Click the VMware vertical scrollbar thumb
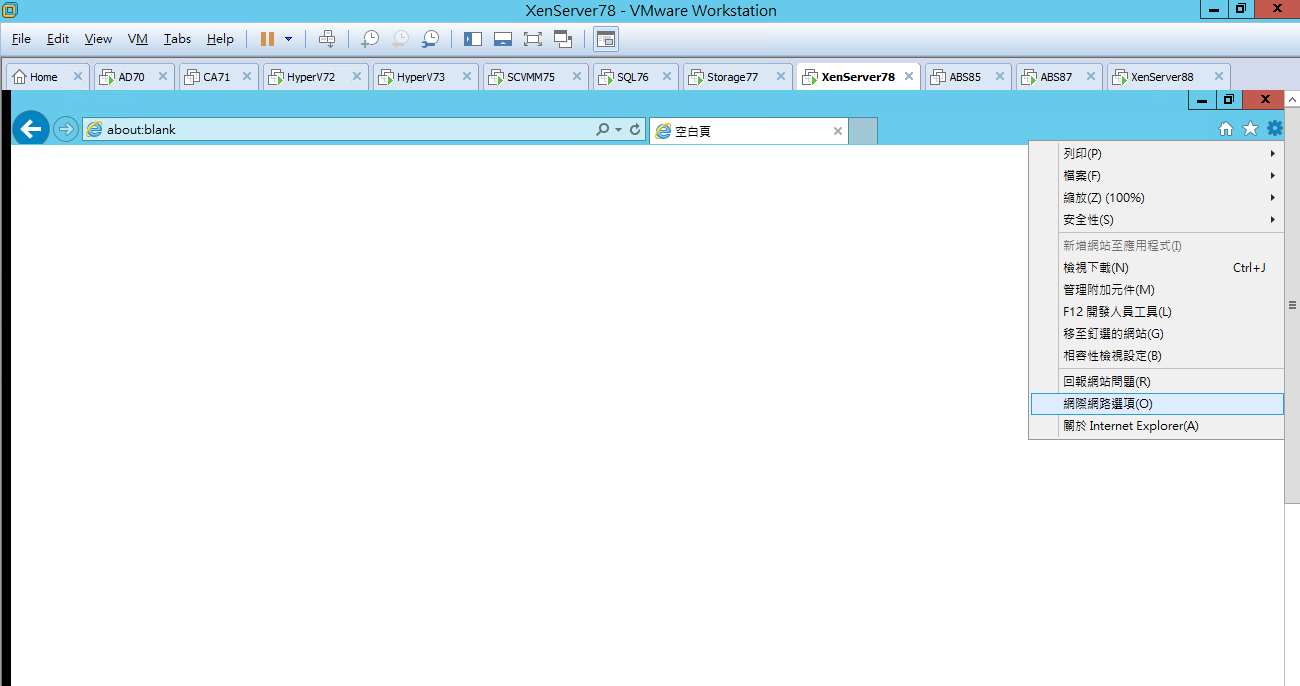Viewport: 1300px width, 686px height. (x=1292, y=305)
